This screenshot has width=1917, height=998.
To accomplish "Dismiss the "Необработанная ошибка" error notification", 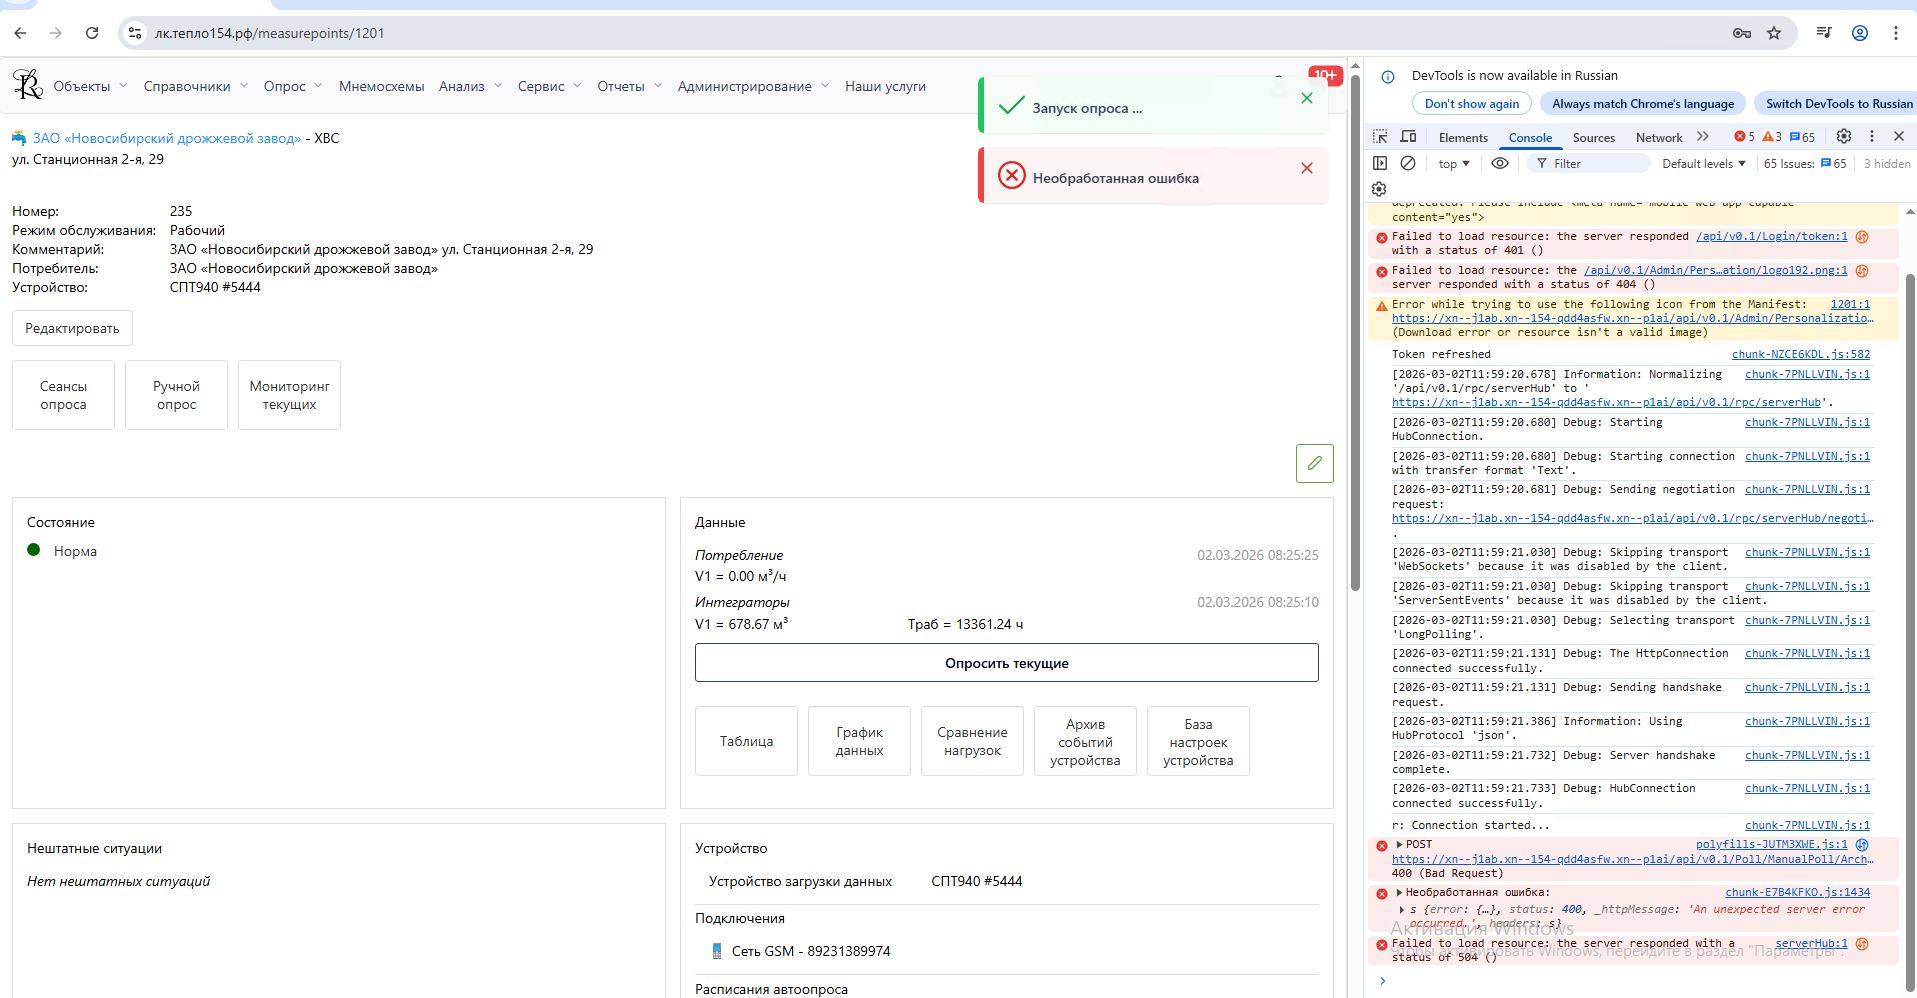I will pos(1306,168).
